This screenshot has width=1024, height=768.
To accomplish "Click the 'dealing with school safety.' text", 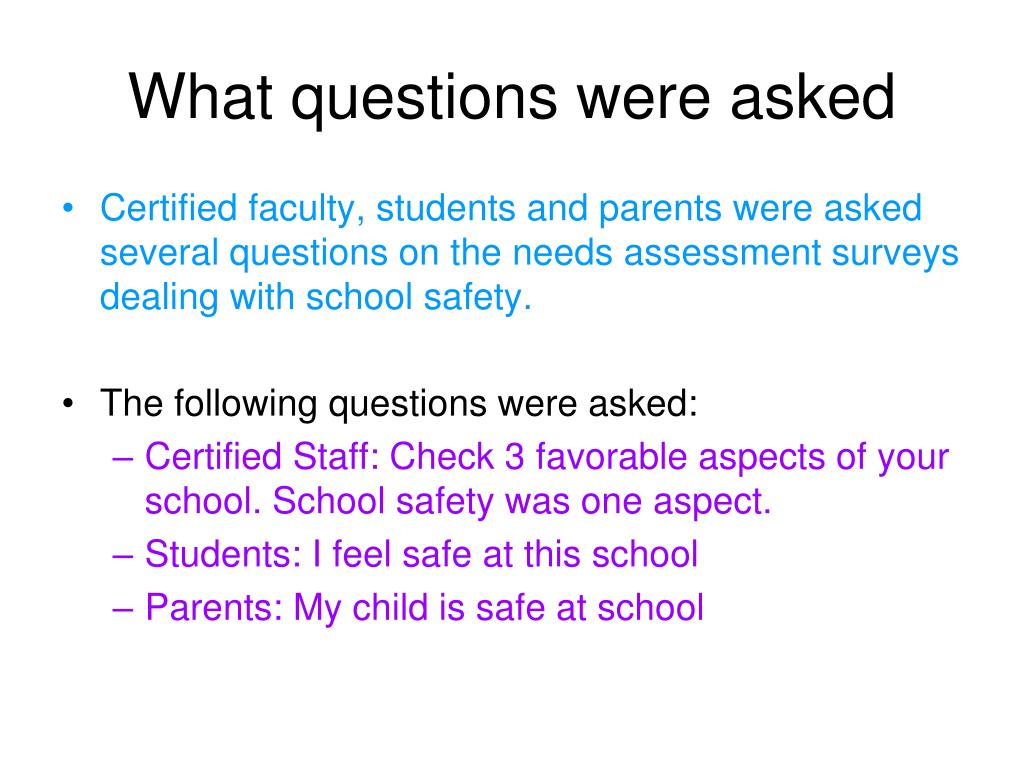I will click(316, 297).
